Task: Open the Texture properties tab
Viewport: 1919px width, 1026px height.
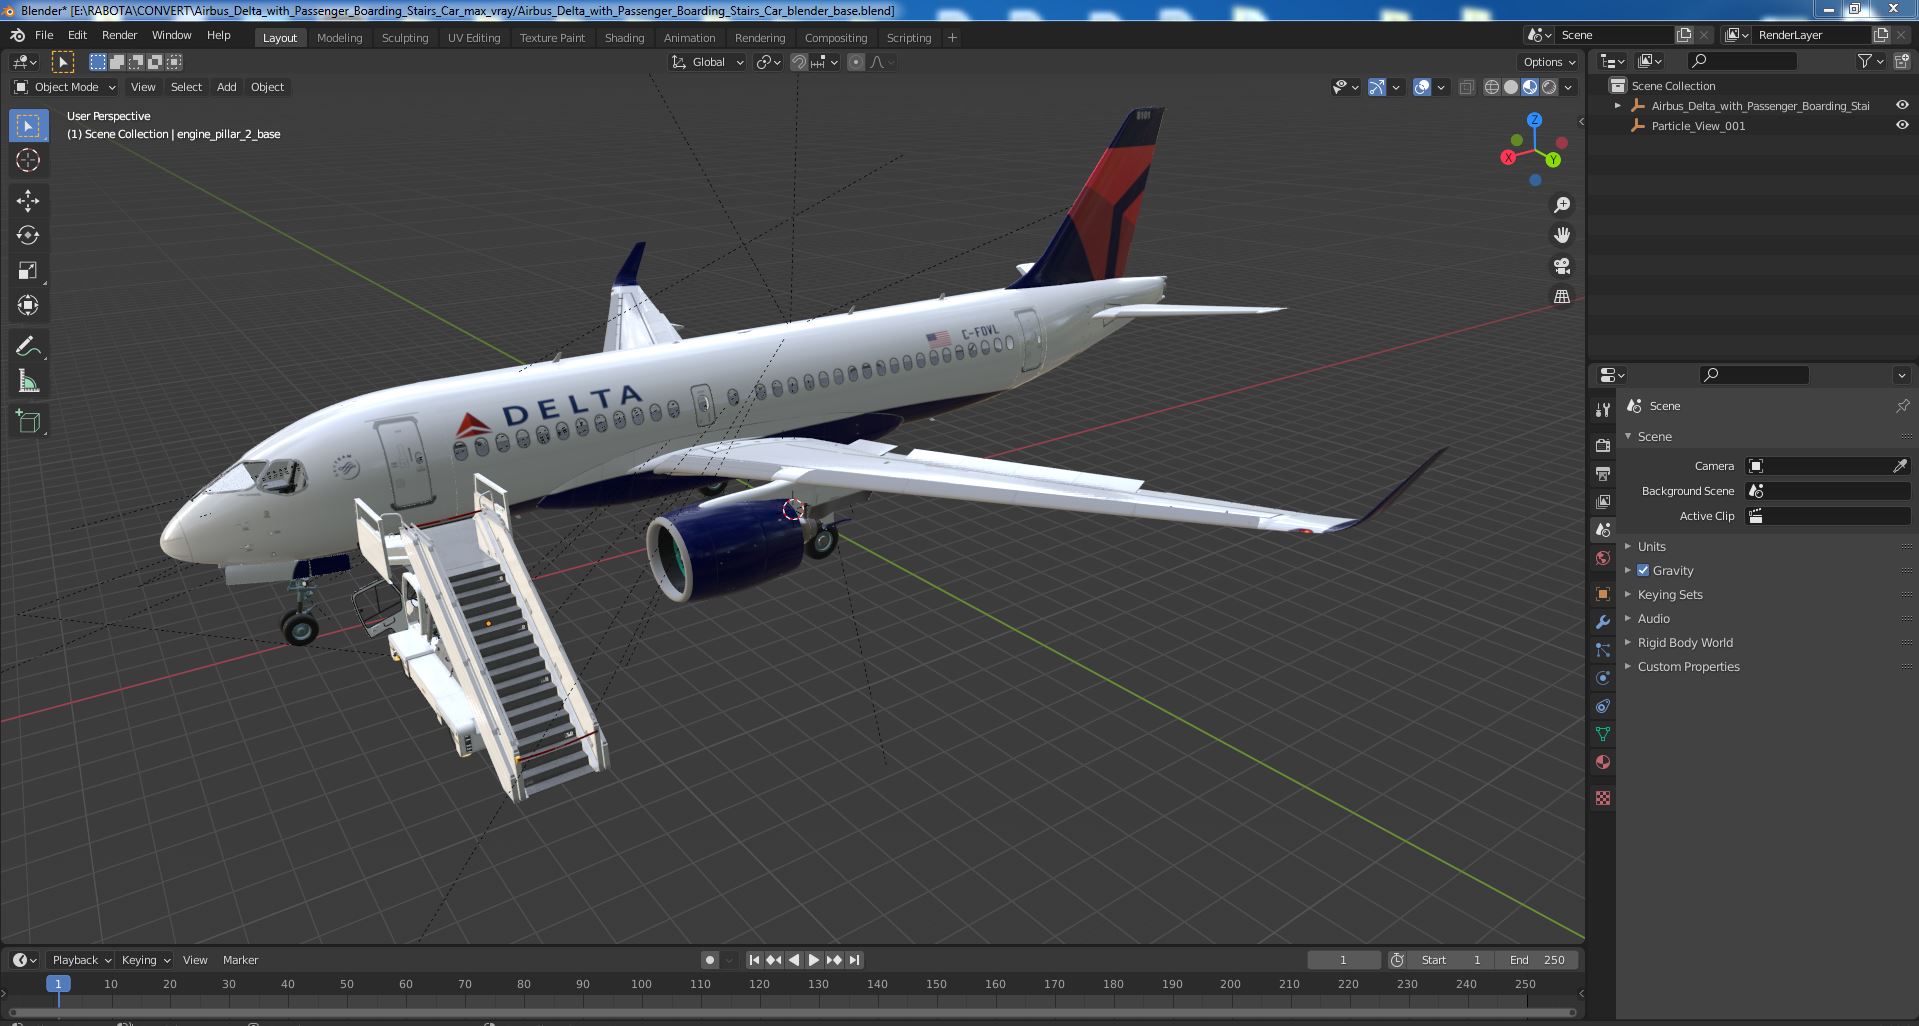Action: [x=1603, y=798]
